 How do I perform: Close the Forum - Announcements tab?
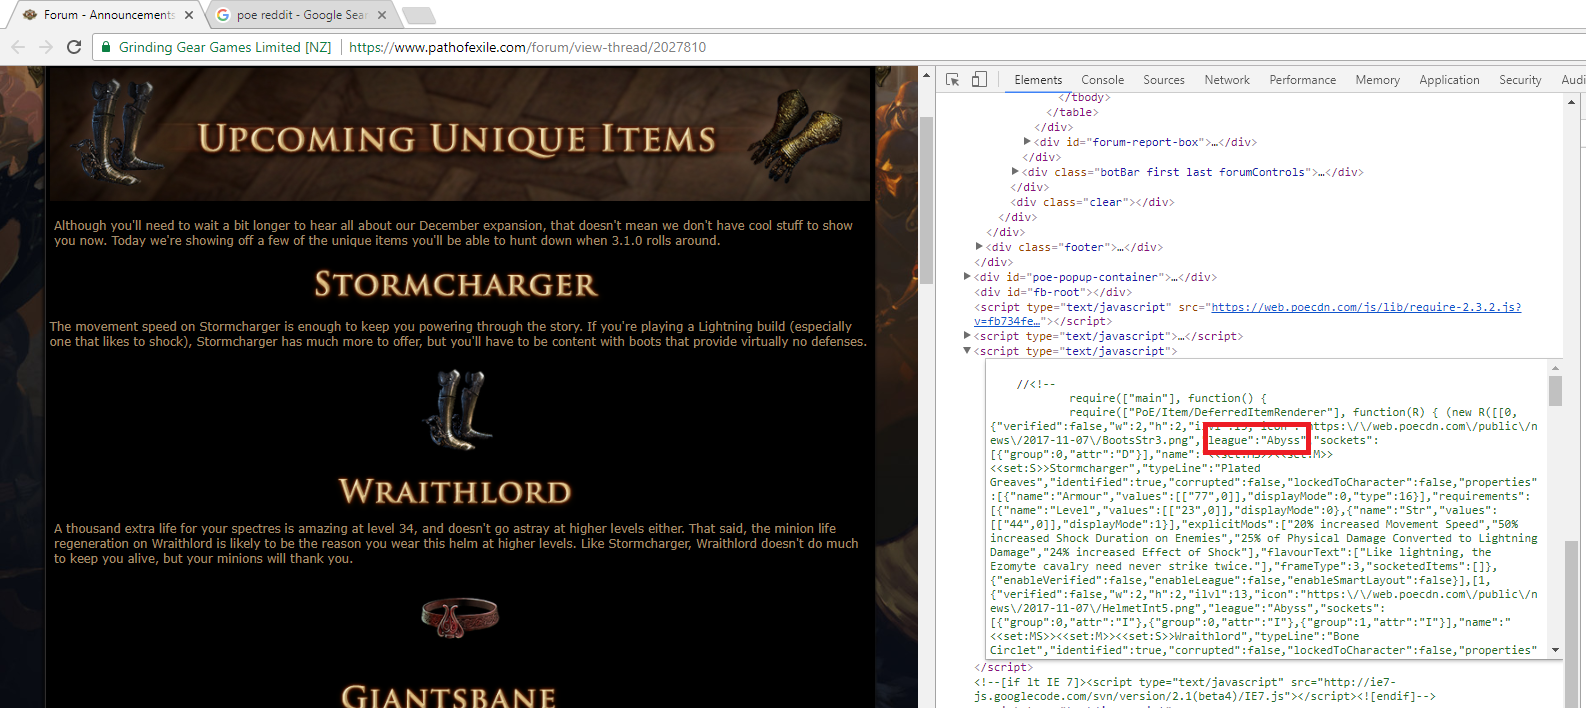click(189, 15)
